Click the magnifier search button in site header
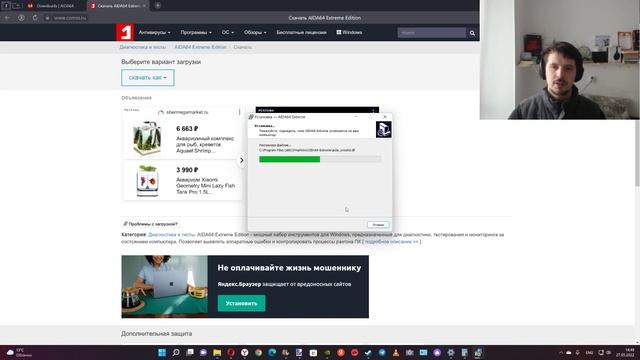640x360 pixels. [x=472, y=33]
